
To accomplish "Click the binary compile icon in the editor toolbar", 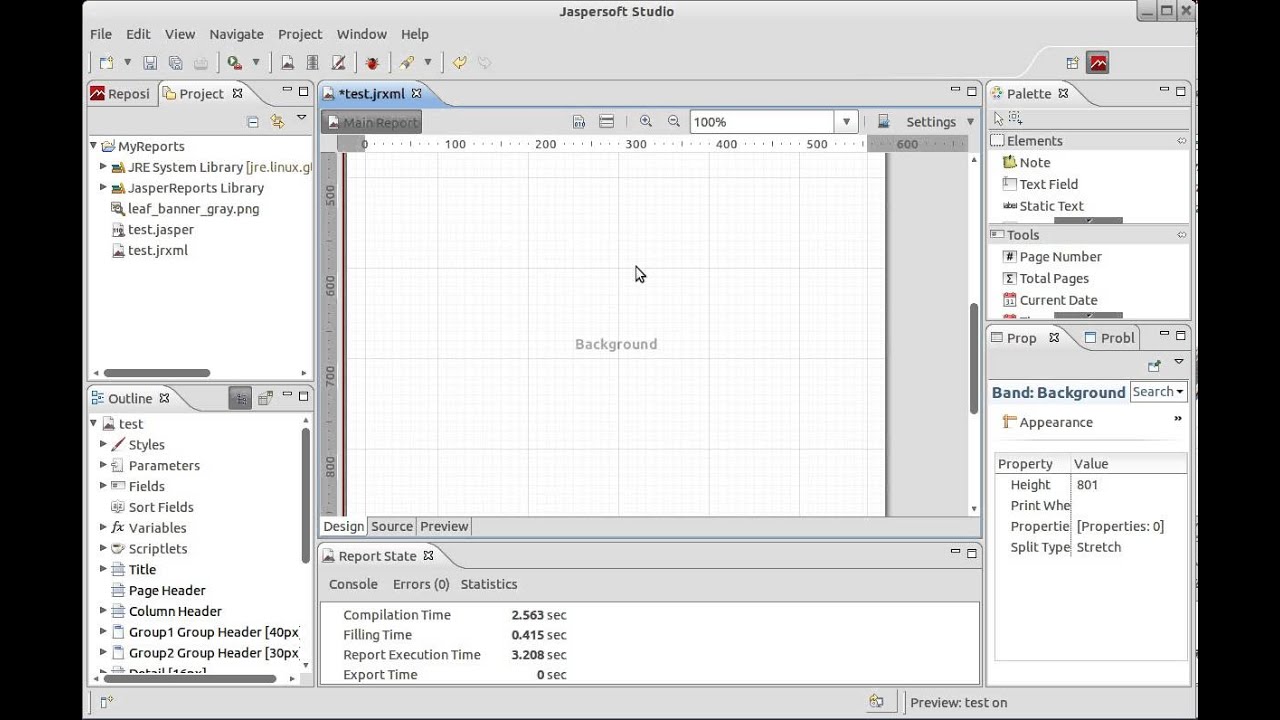I will (579, 122).
